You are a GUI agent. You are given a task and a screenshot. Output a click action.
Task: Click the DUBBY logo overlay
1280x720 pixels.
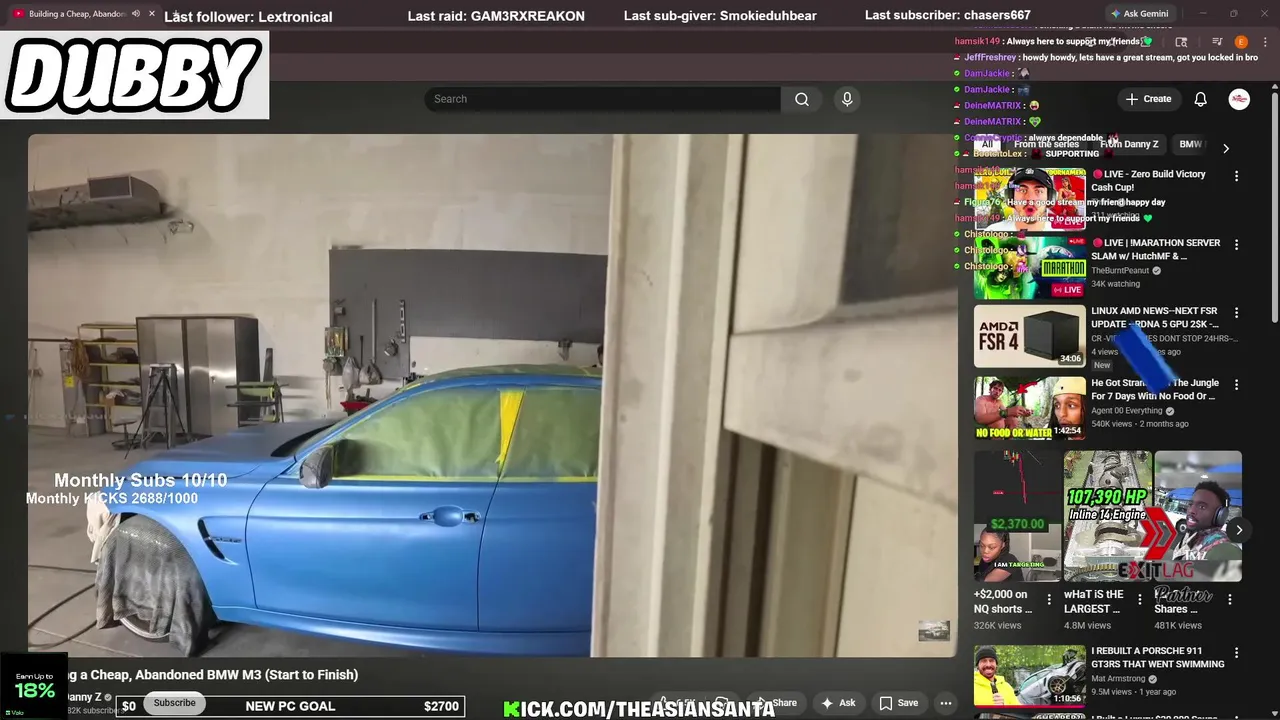click(134, 75)
